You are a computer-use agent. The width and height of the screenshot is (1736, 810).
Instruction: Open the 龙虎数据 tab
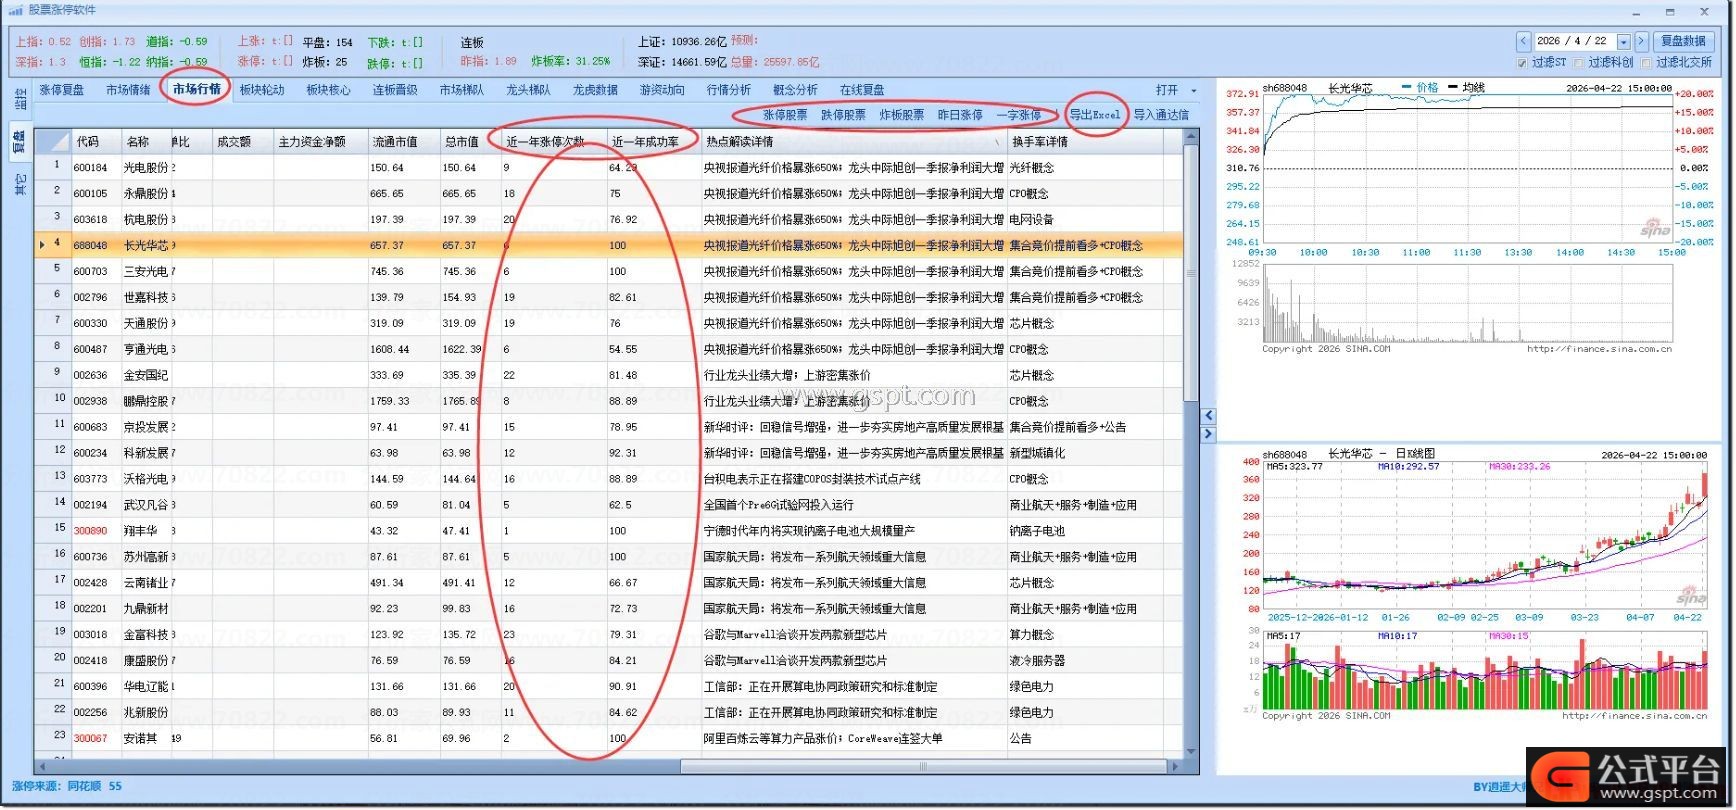595,90
